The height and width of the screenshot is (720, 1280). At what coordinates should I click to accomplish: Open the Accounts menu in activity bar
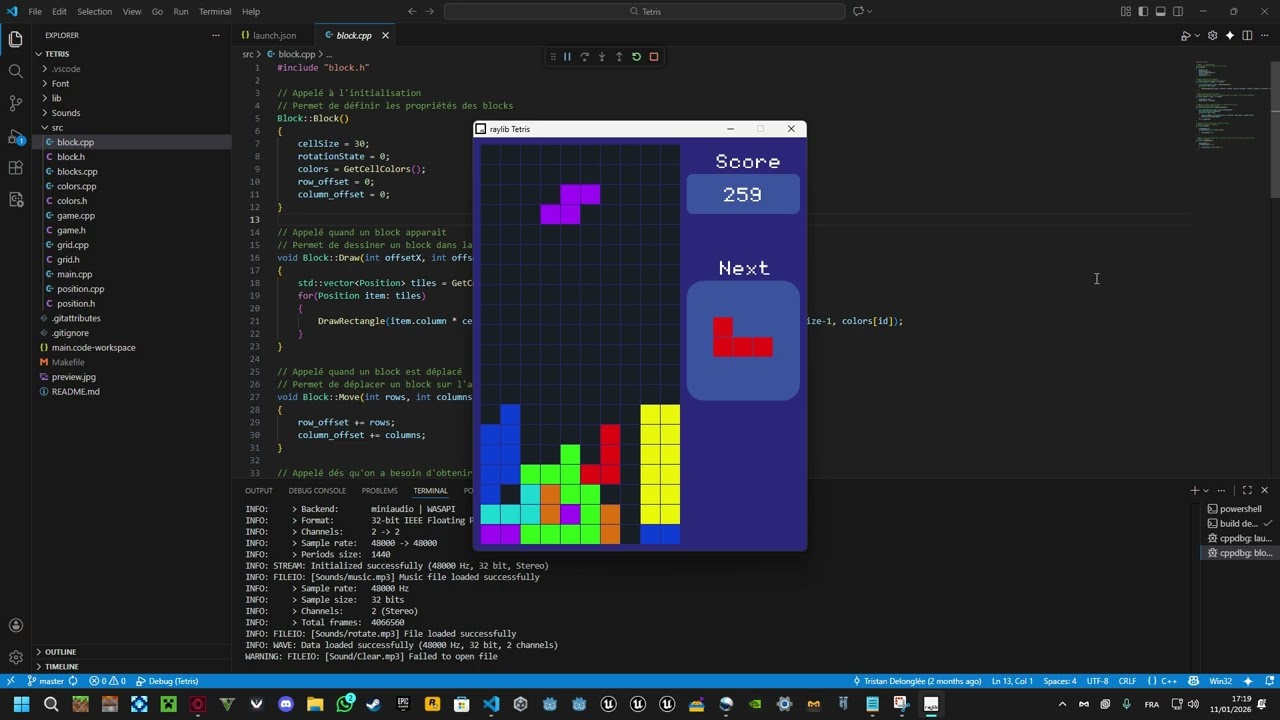pos(15,626)
